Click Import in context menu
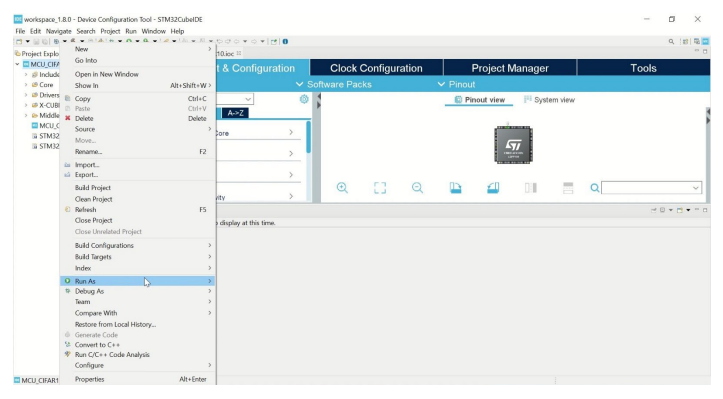The height and width of the screenshot is (399, 723). pos(138,165)
